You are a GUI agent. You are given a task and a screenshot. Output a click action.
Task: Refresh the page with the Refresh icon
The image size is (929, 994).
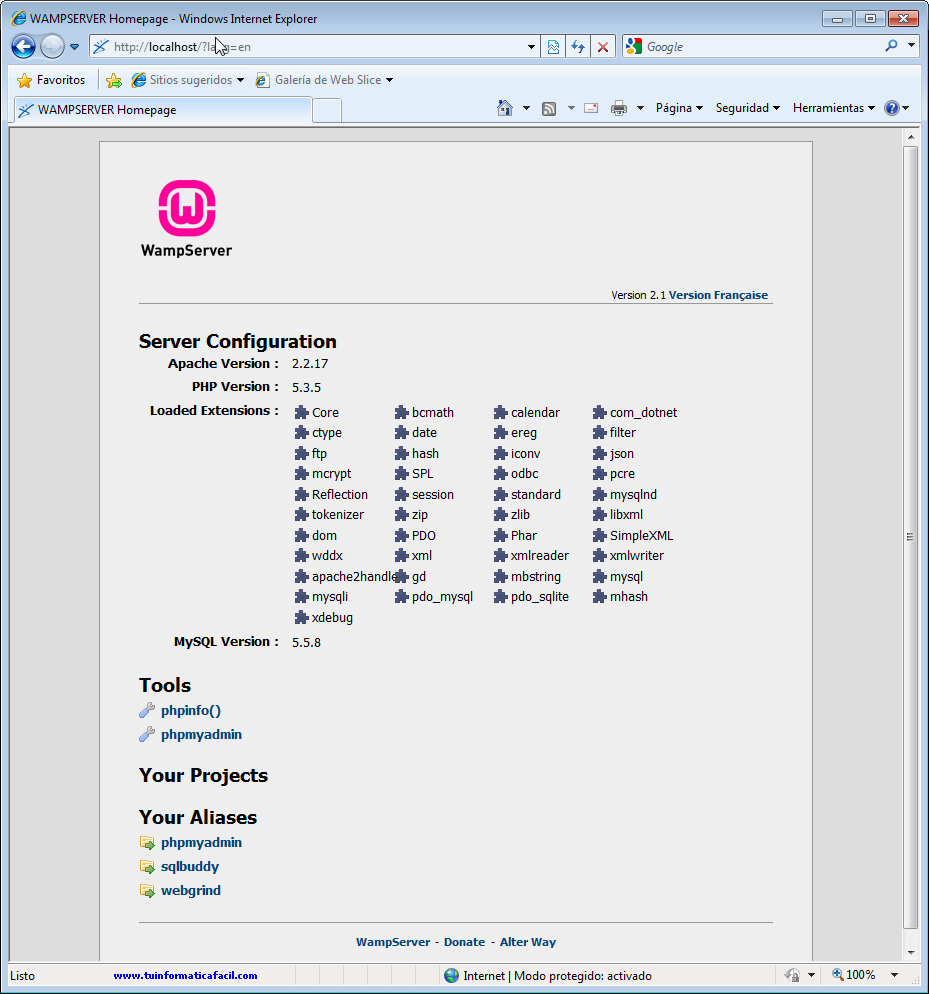pyautogui.click(x=578, y=47)
